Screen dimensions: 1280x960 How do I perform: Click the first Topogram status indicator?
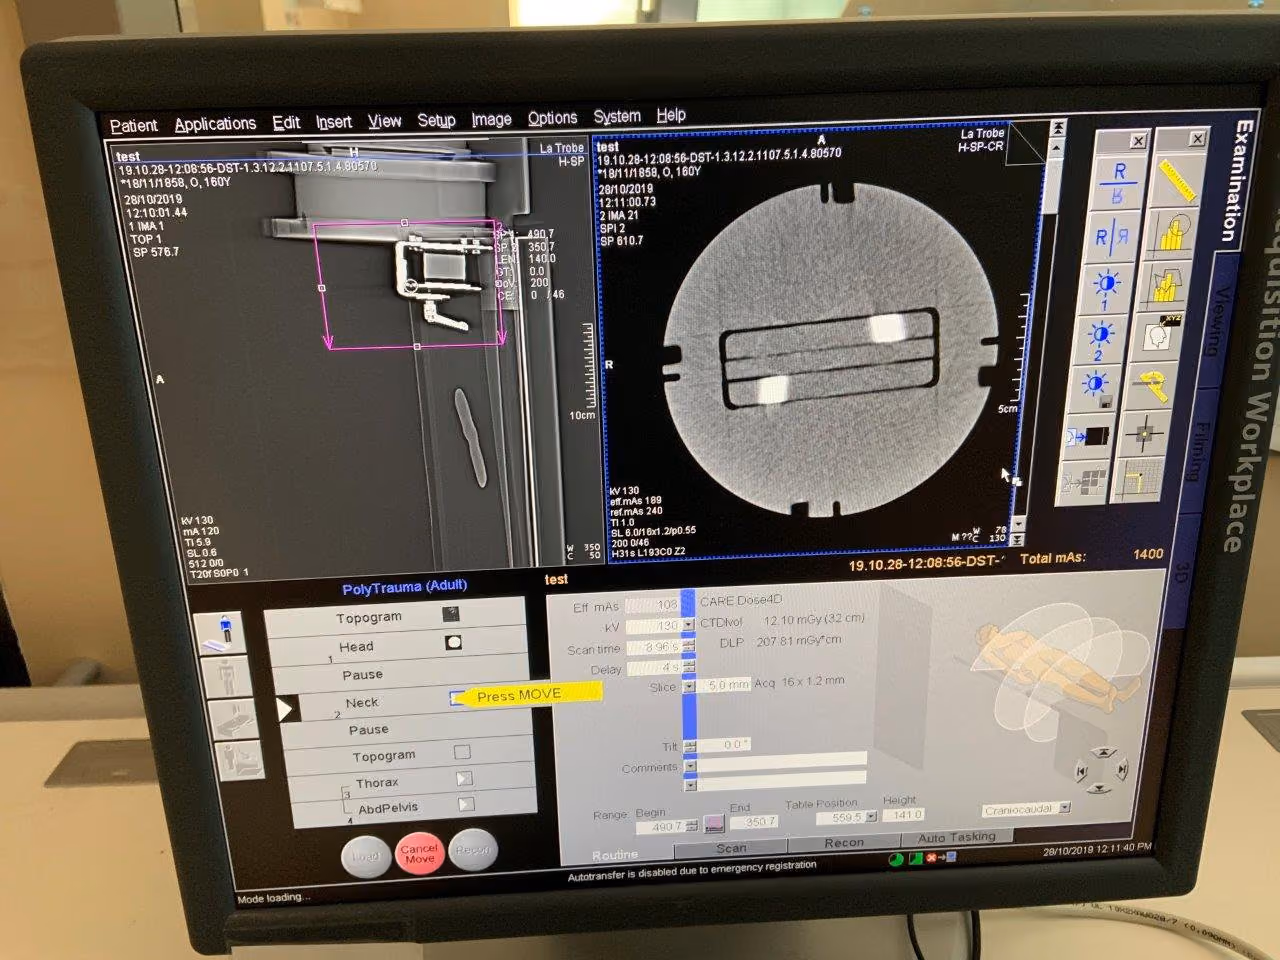pyautogui.click(x=451, y=614)
